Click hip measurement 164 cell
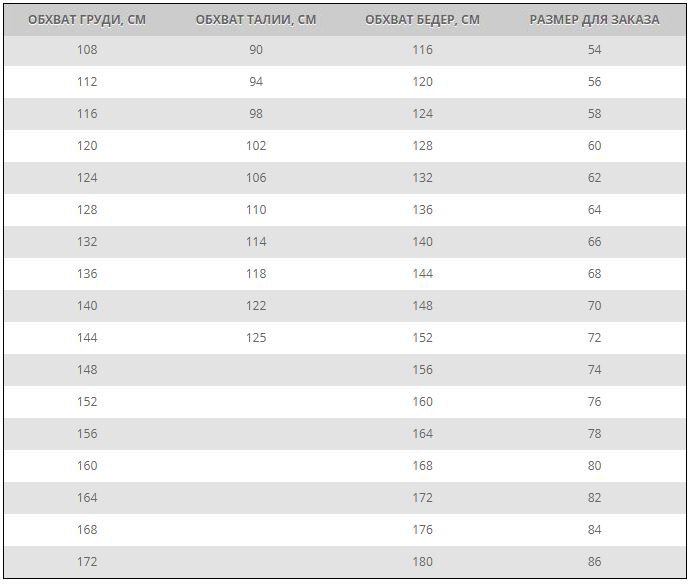 point(422,433)
